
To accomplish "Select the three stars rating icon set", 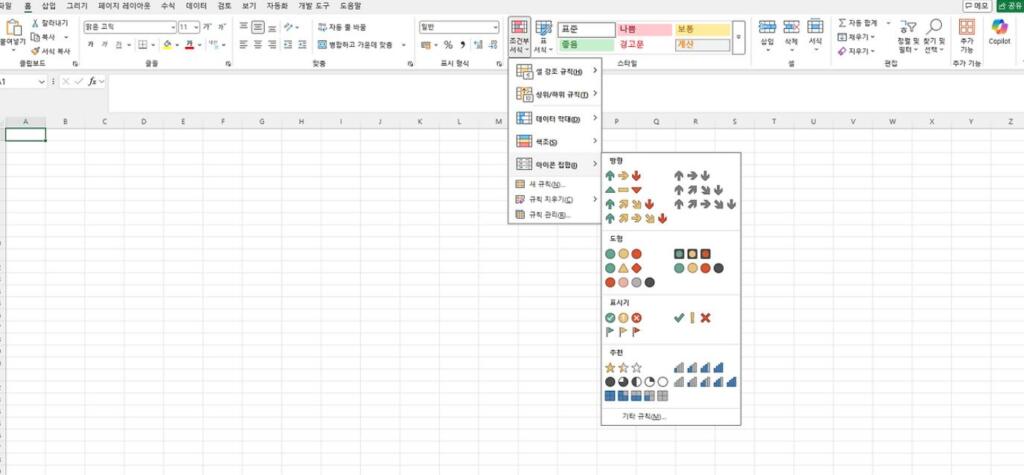I will 622,367.
